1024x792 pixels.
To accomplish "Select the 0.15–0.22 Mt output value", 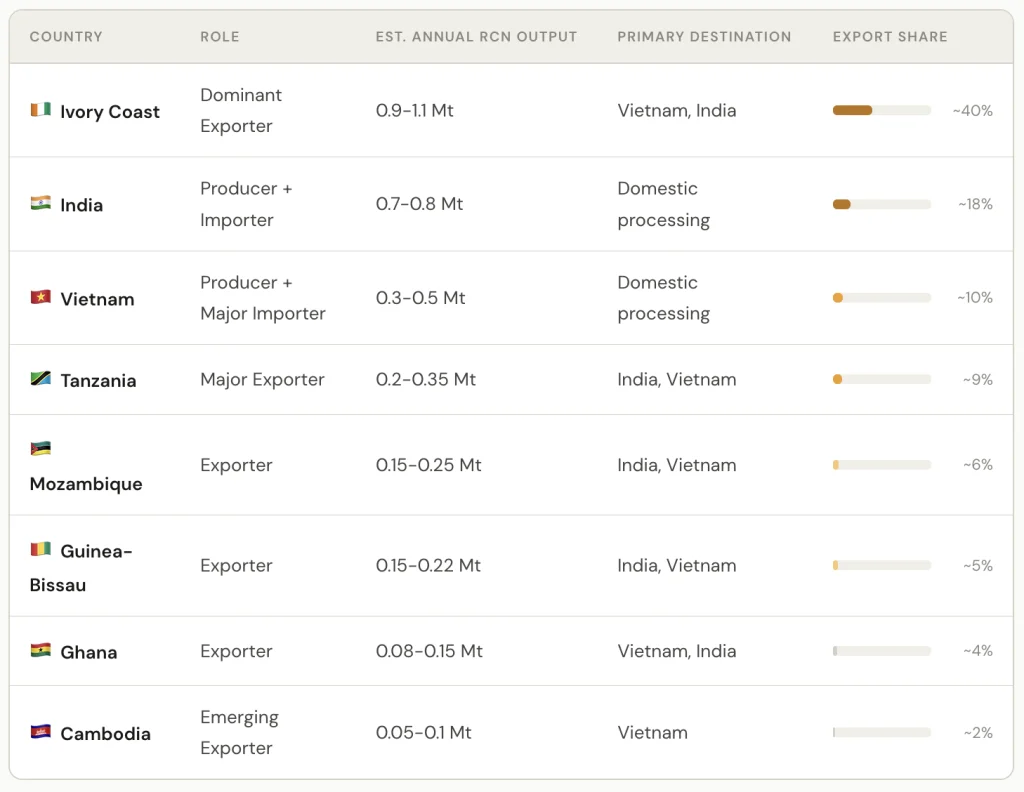I will pyautogui.click(x=428, y=565).
